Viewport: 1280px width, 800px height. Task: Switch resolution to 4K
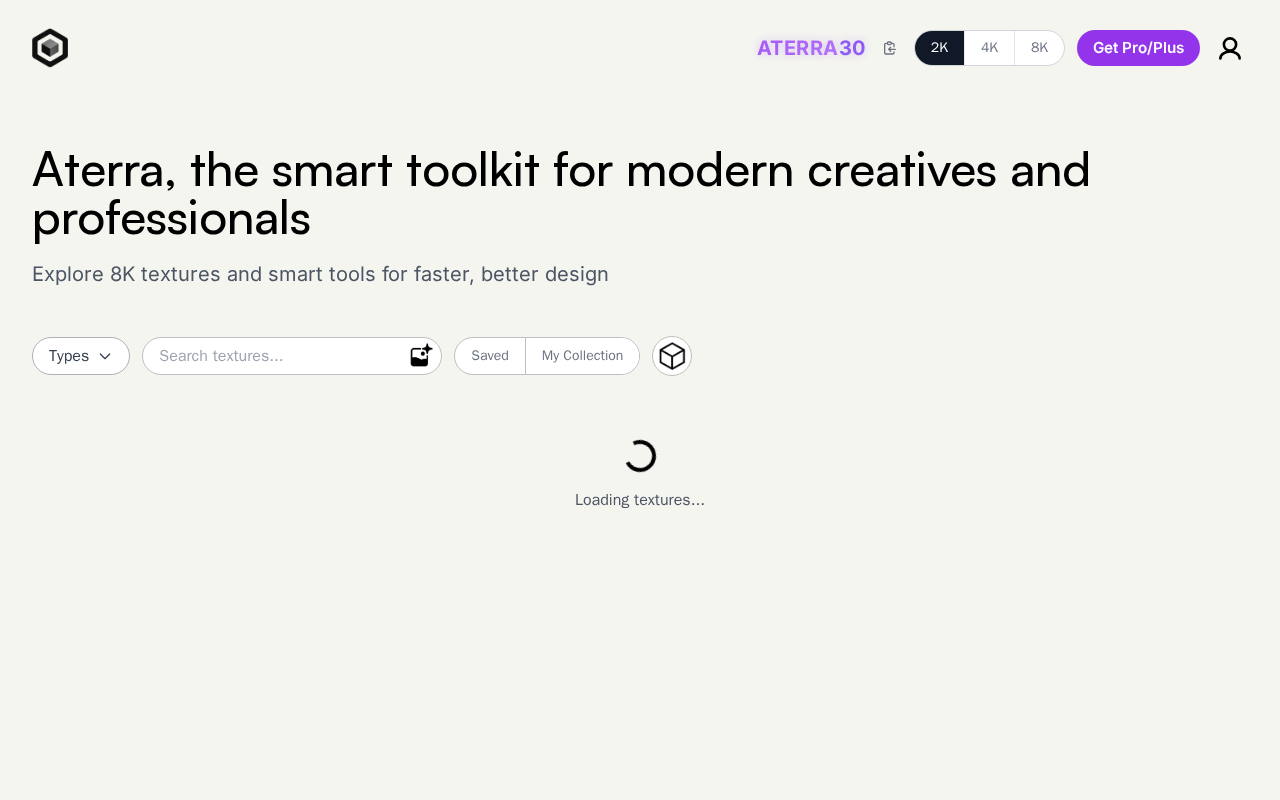990,48
